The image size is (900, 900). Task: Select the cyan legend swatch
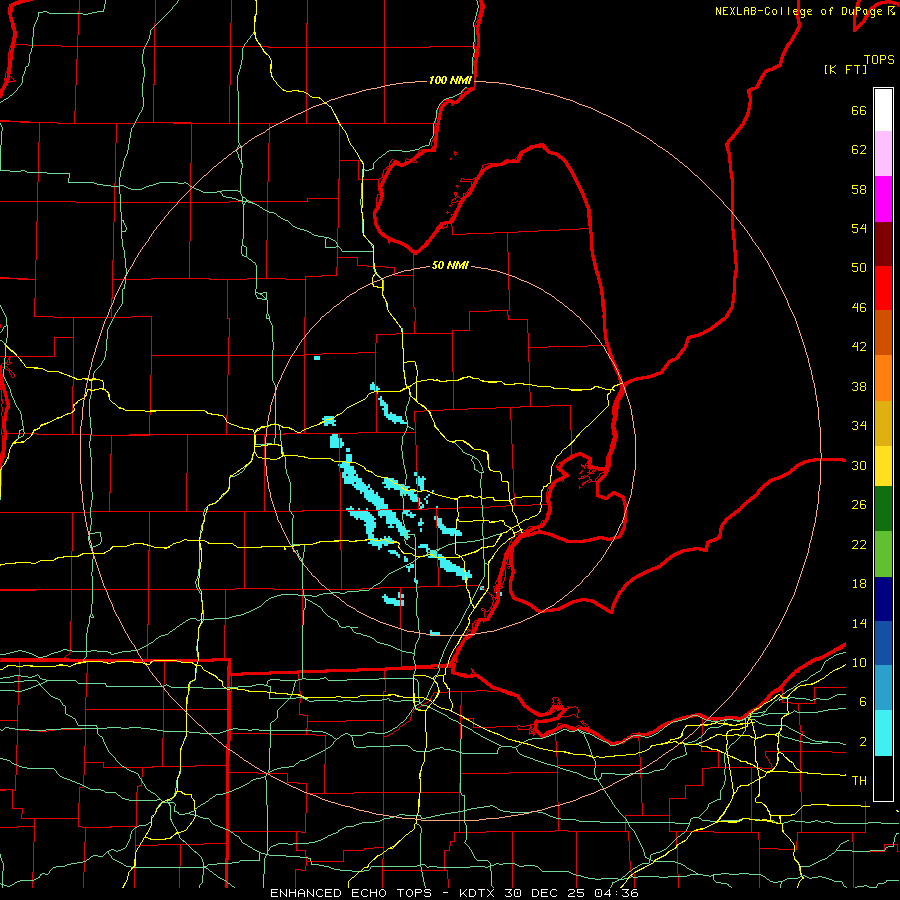[x=883, y=733]
